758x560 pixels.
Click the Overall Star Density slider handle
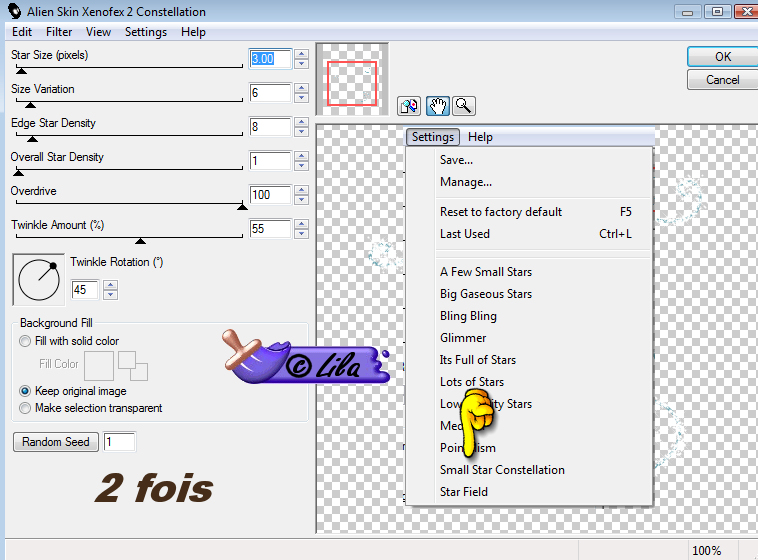[18, 173]
